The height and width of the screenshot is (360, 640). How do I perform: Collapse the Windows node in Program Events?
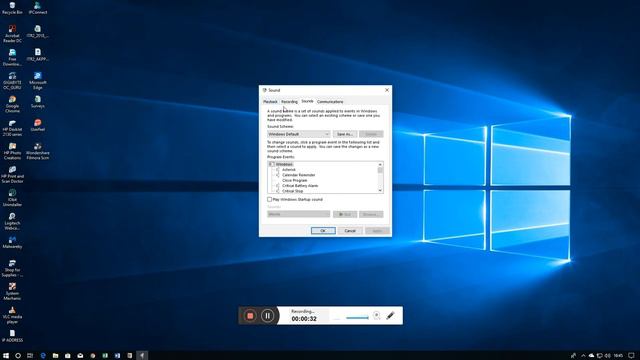pos(271,164)
